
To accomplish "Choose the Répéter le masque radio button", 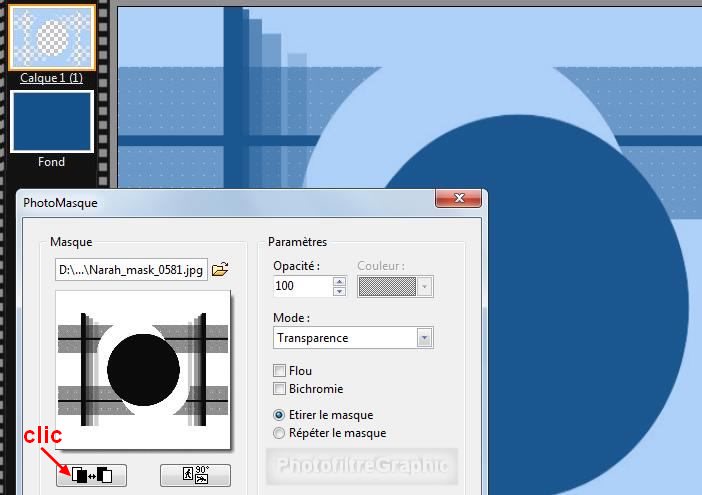I will [280, 433].
